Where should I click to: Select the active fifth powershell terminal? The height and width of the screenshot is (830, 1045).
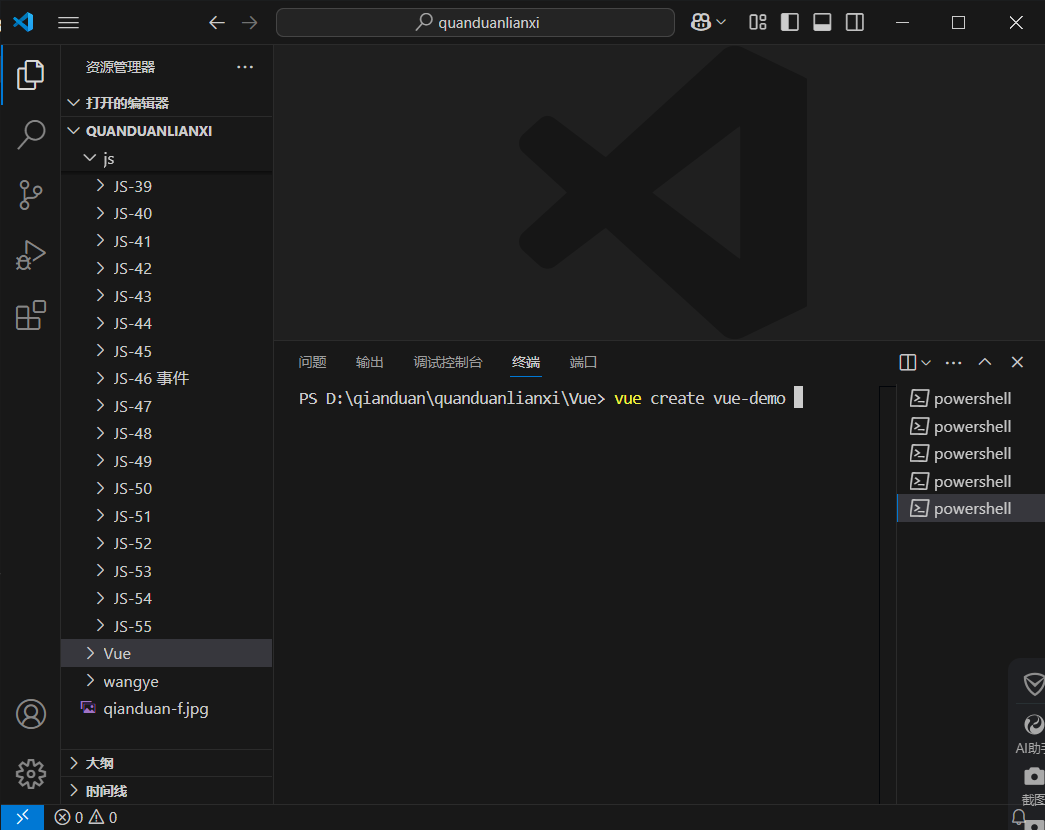(x=971, y=509)
